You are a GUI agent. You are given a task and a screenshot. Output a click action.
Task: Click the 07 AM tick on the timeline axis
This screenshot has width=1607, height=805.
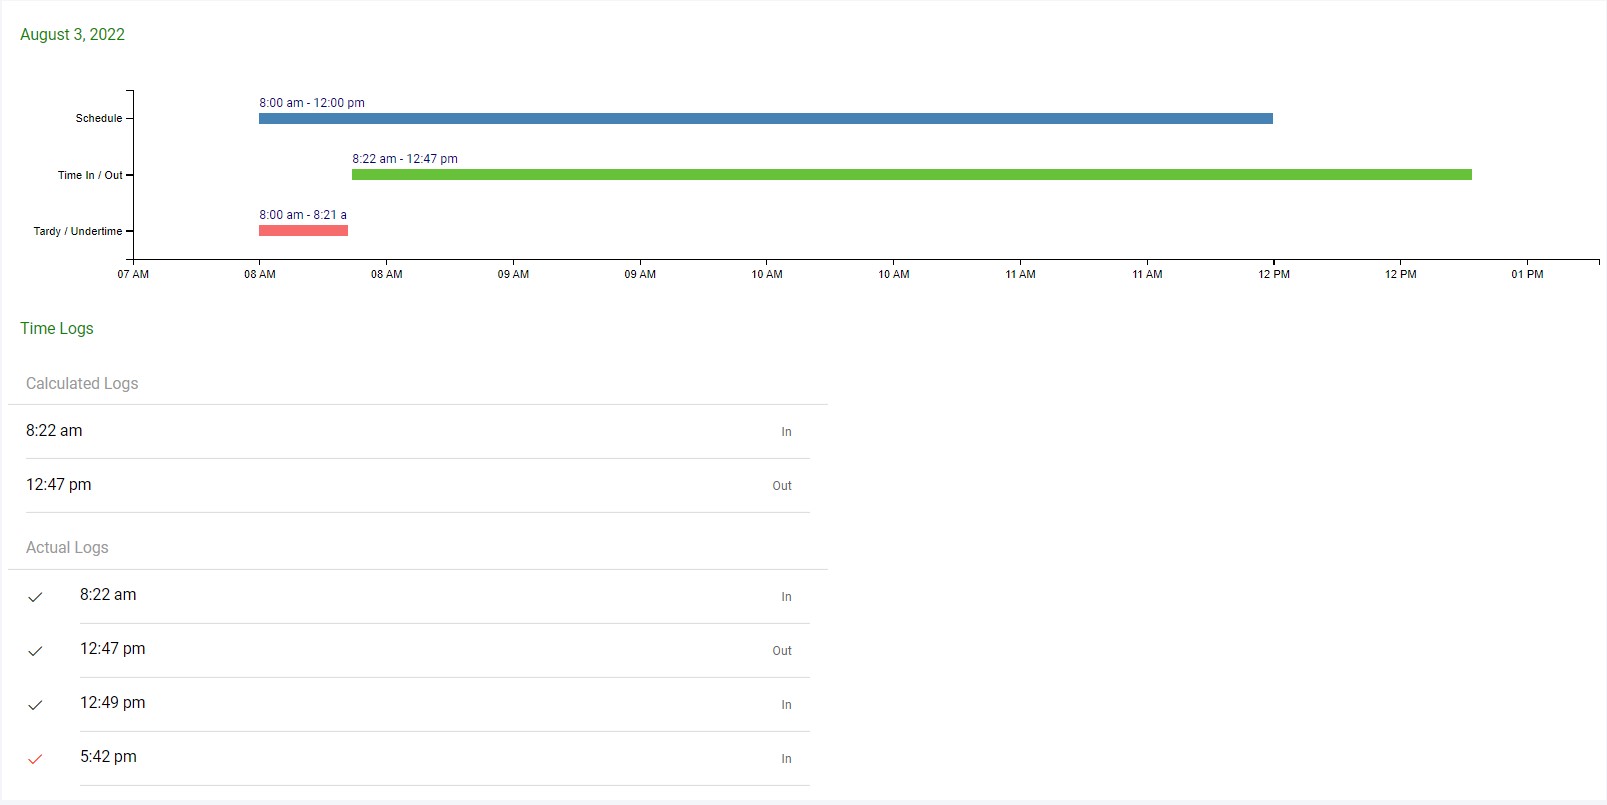[x=133, y=274]
